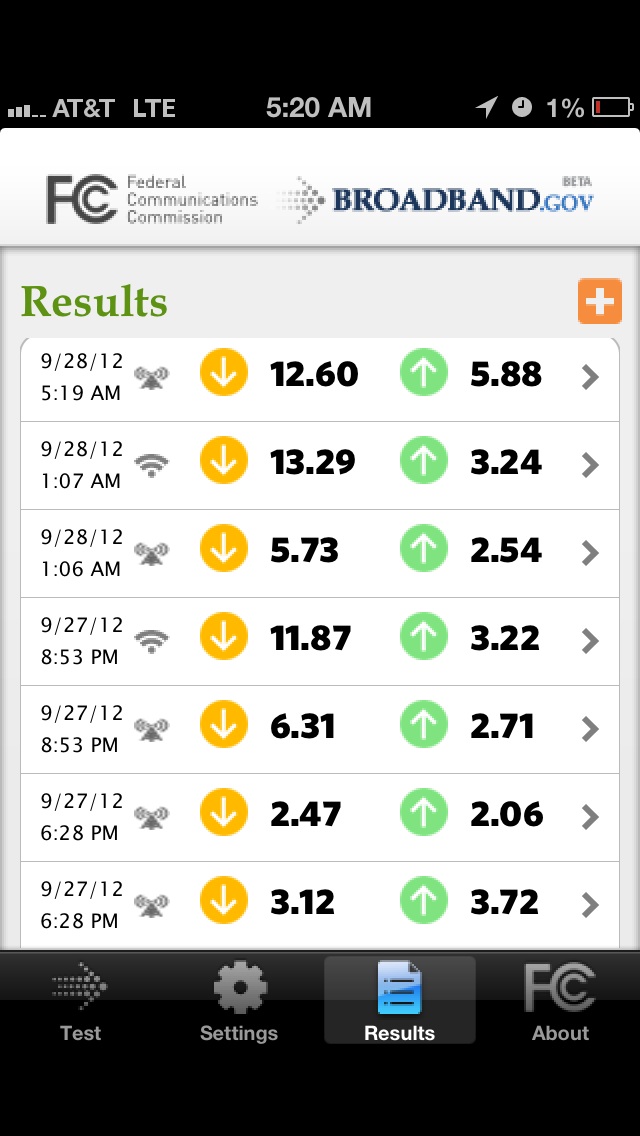This screenshot has height=1136, width=640.
Task: Tap upload arrow icon for 5.88 result
Action: (424, 372)
